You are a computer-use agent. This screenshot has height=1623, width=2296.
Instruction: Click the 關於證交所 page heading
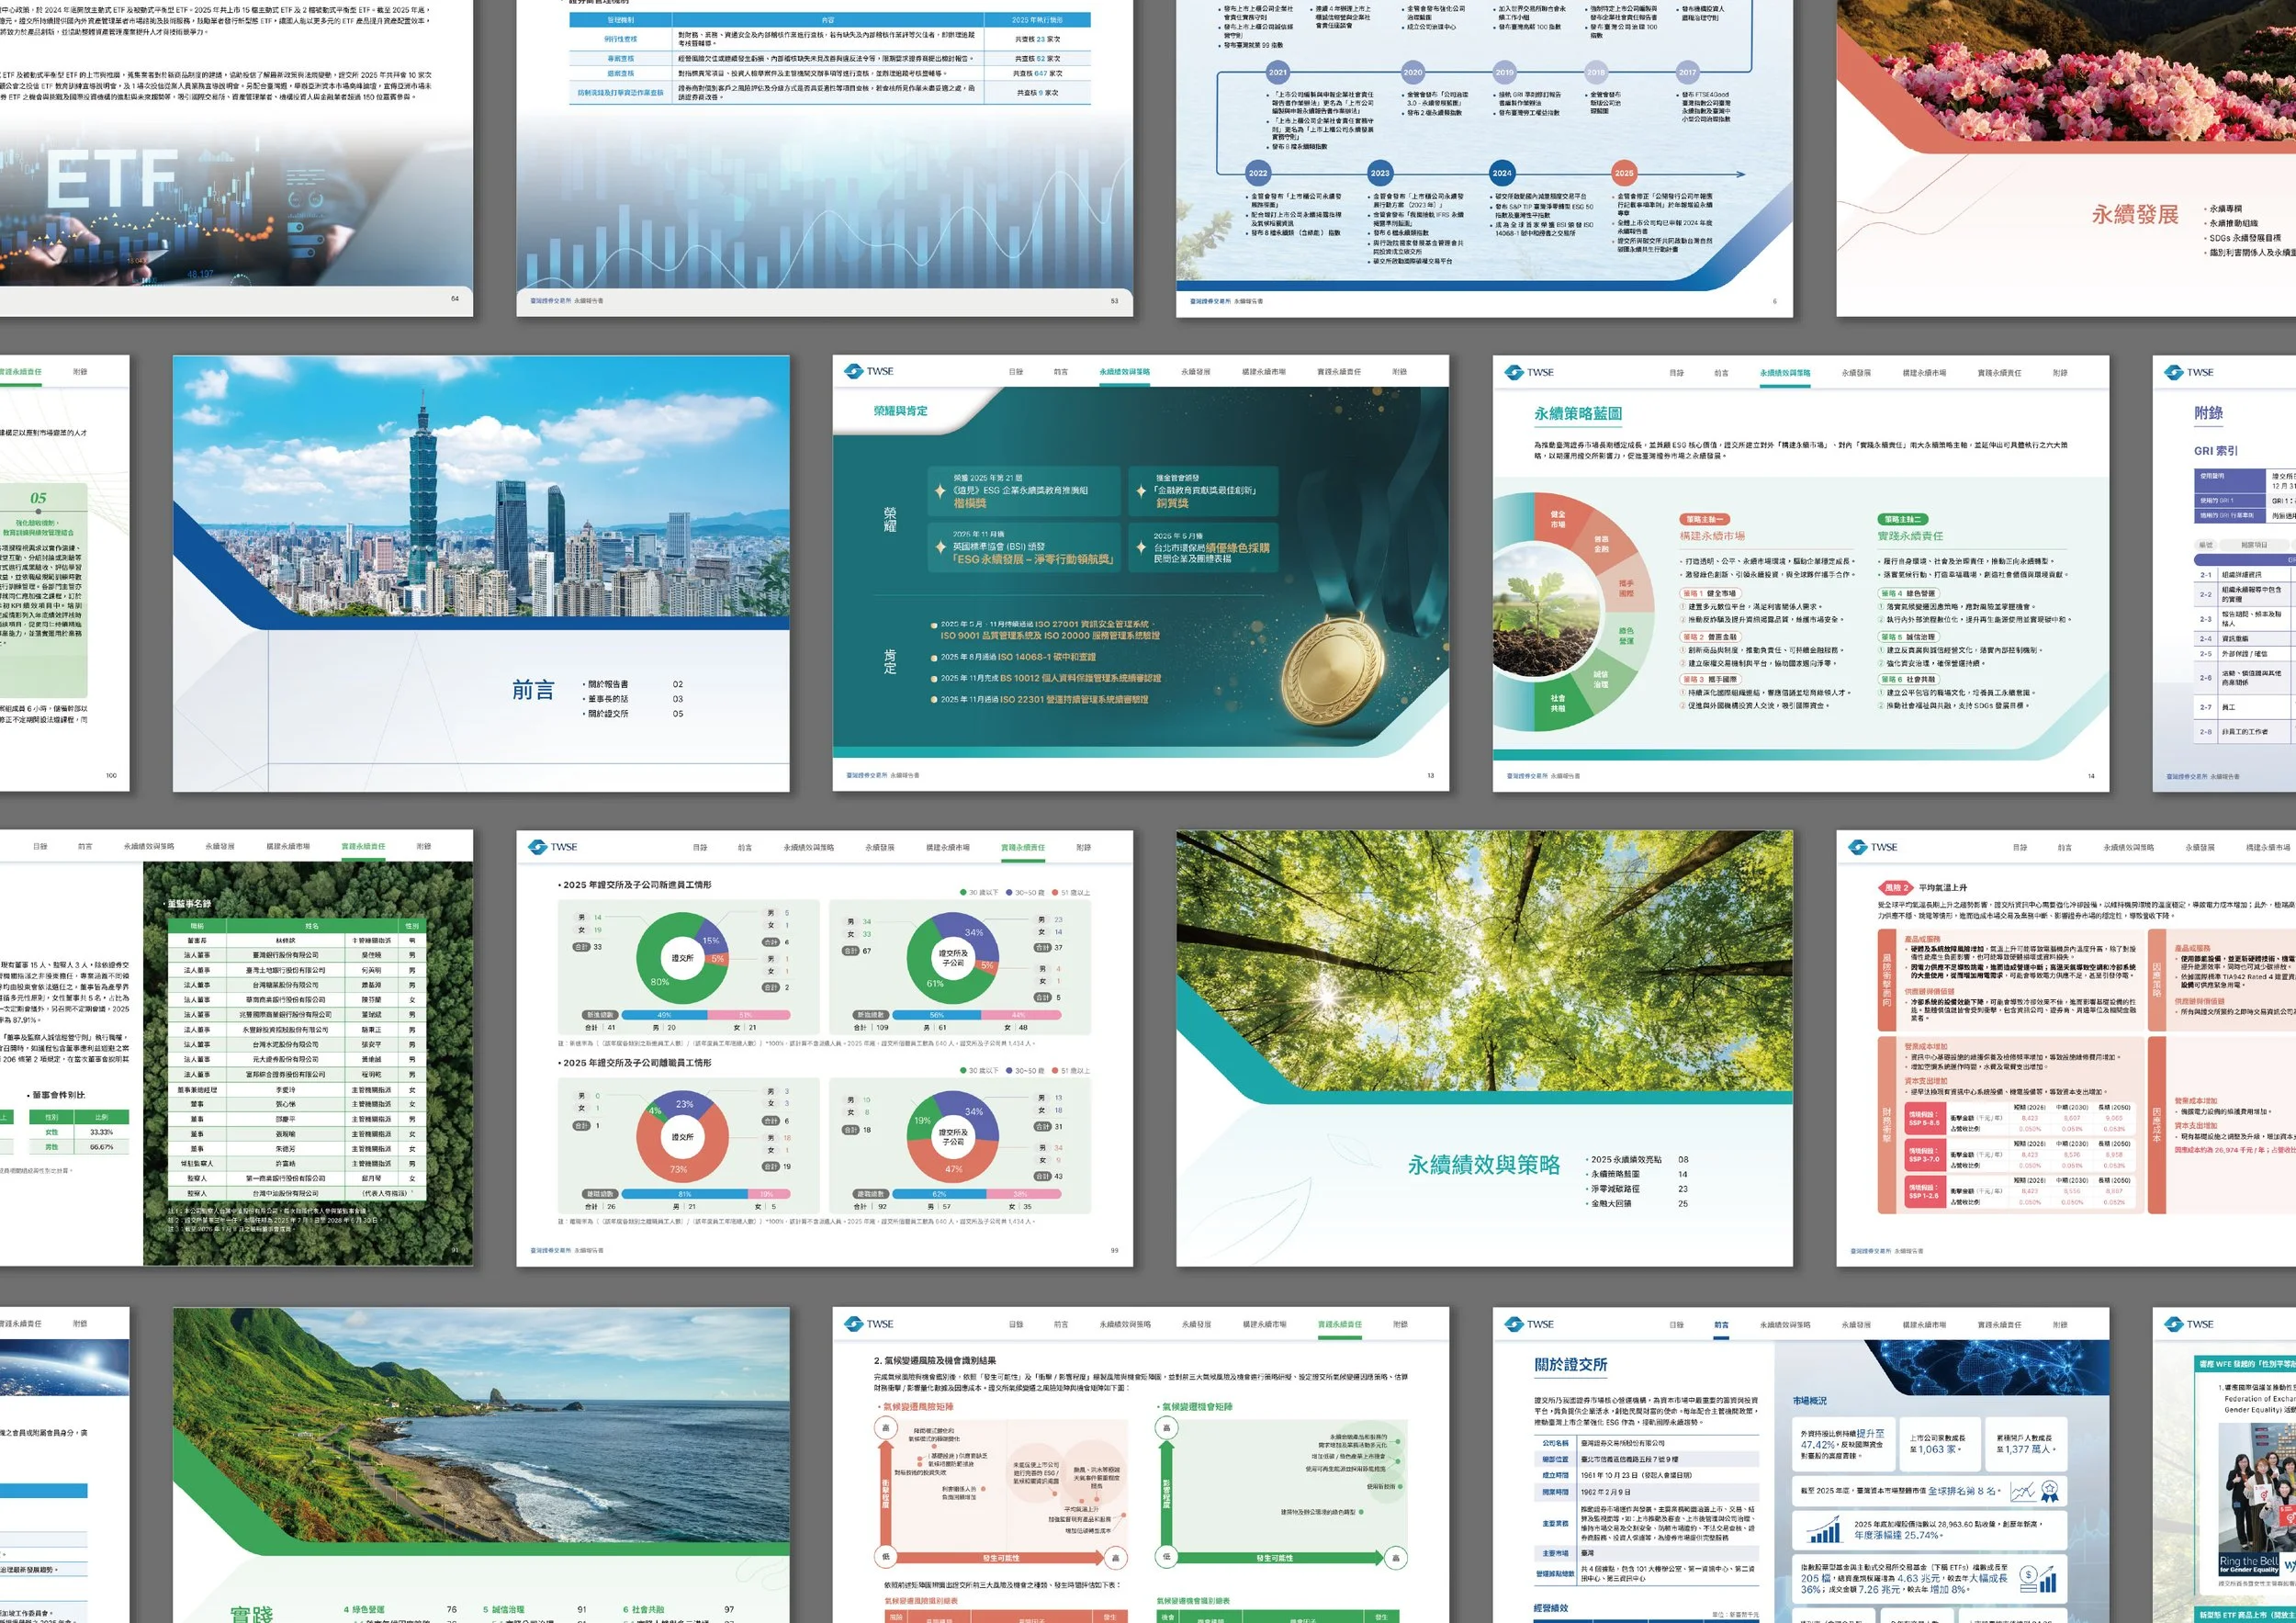(x=1571, y=1365)
